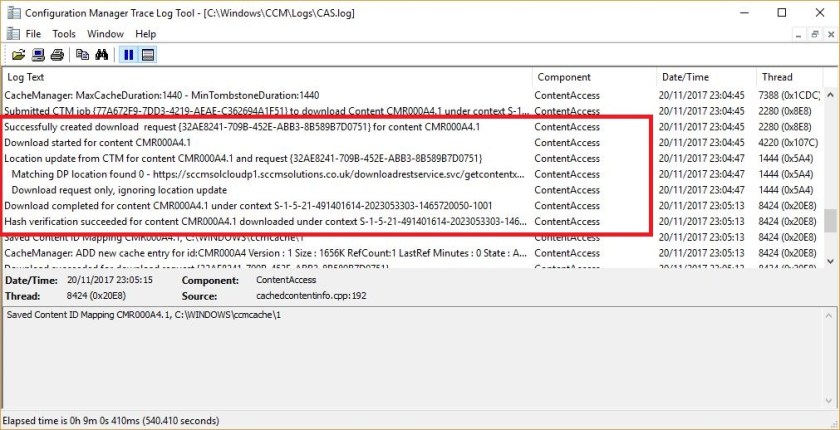Open the Tools menu
This screenshot has height=430, width=840.
point(64,34)
